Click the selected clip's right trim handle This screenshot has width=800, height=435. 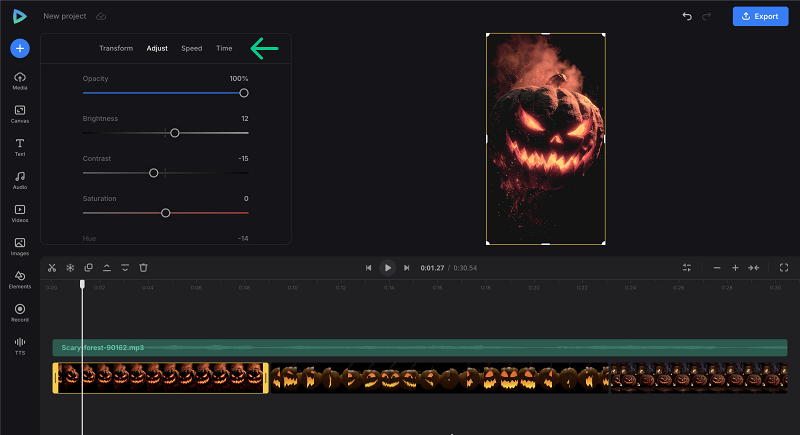tap(266, 378)
